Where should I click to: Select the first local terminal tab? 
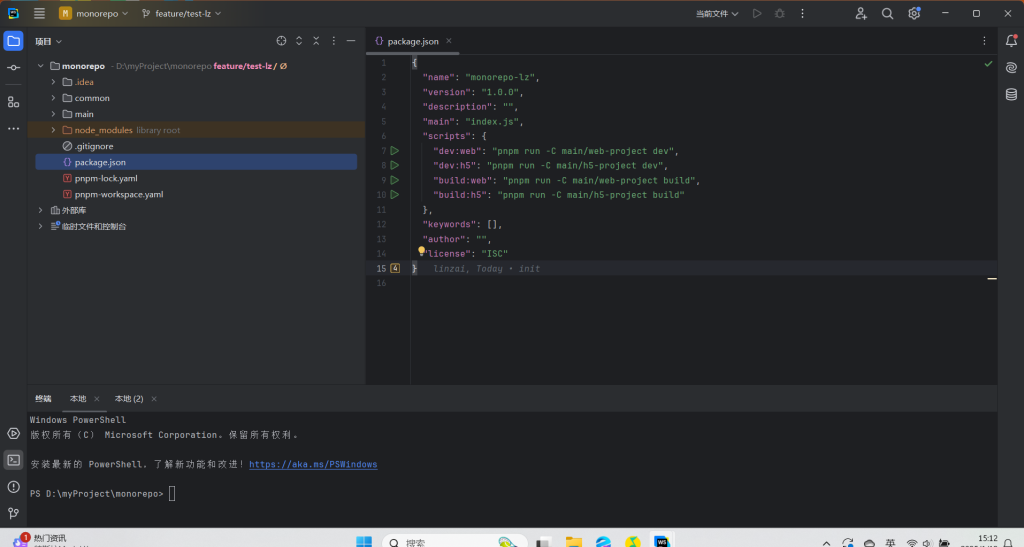click(78, 398)
